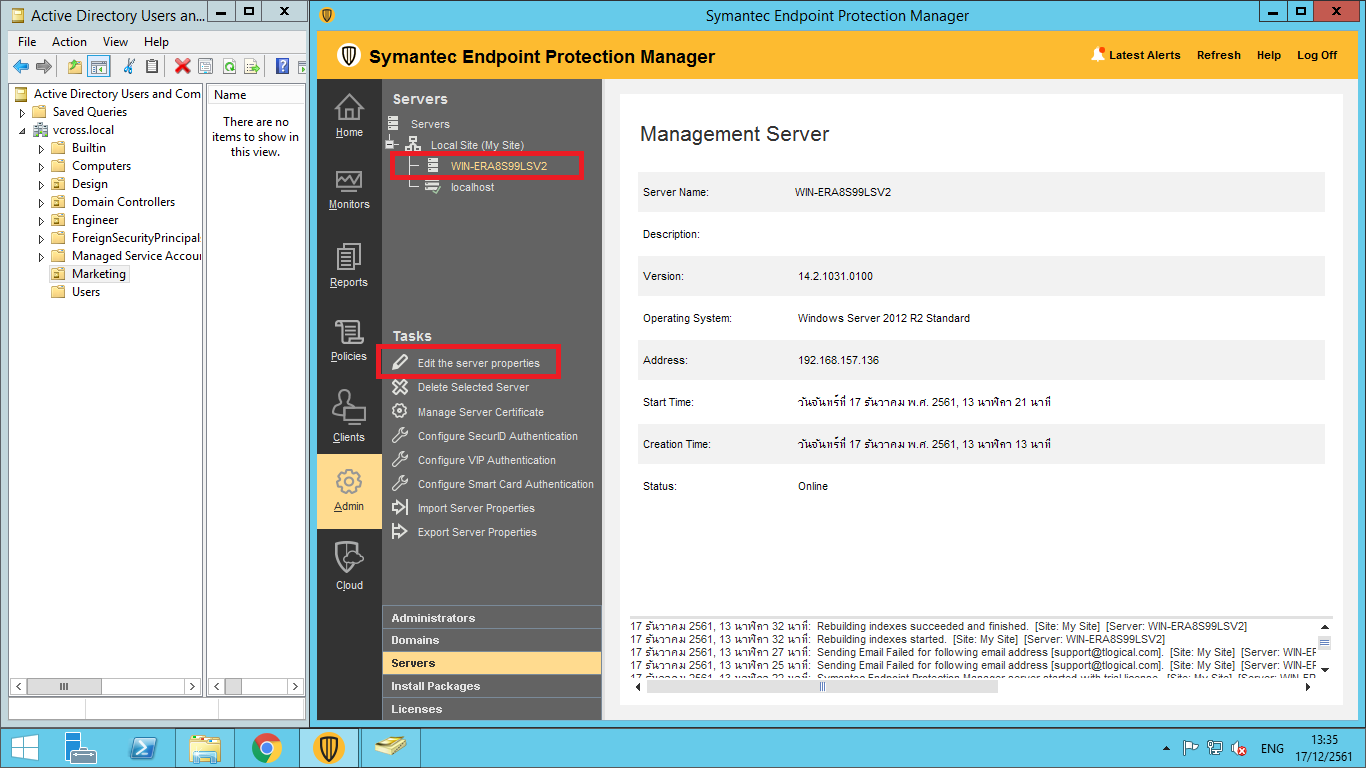Viewport: 1366px width, 768px height.
Task: Open the Policies section
Action: [349, 340]
